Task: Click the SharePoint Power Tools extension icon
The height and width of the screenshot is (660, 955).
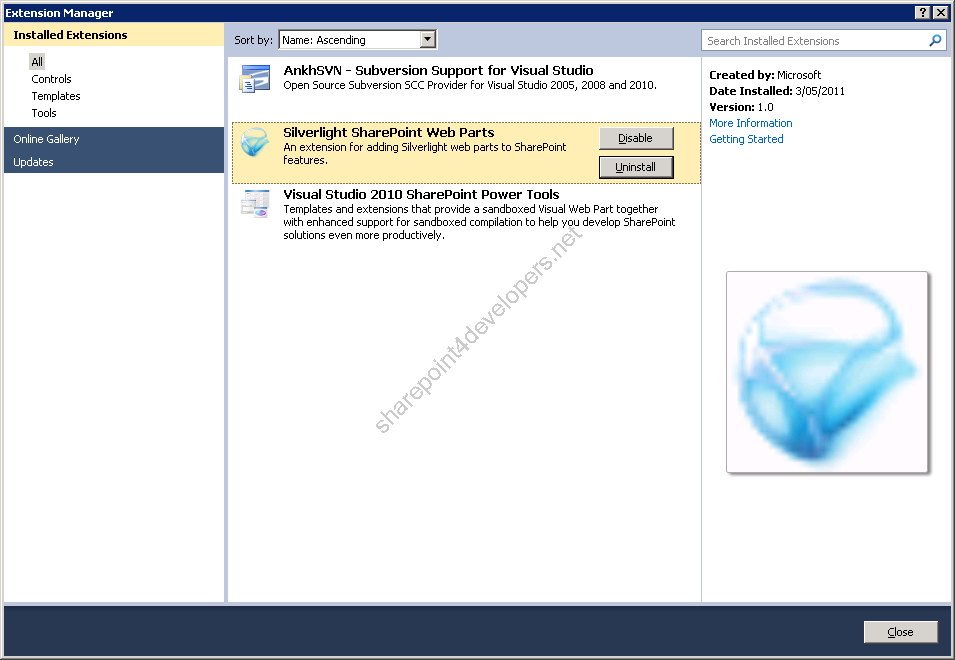Action: 255,204
